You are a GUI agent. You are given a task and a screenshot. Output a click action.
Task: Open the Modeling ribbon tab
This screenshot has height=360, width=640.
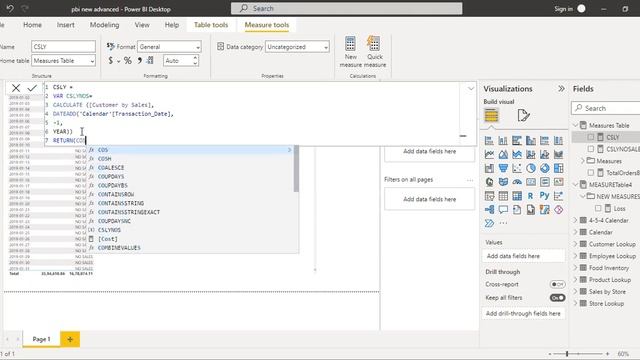(x=104, y=25)
